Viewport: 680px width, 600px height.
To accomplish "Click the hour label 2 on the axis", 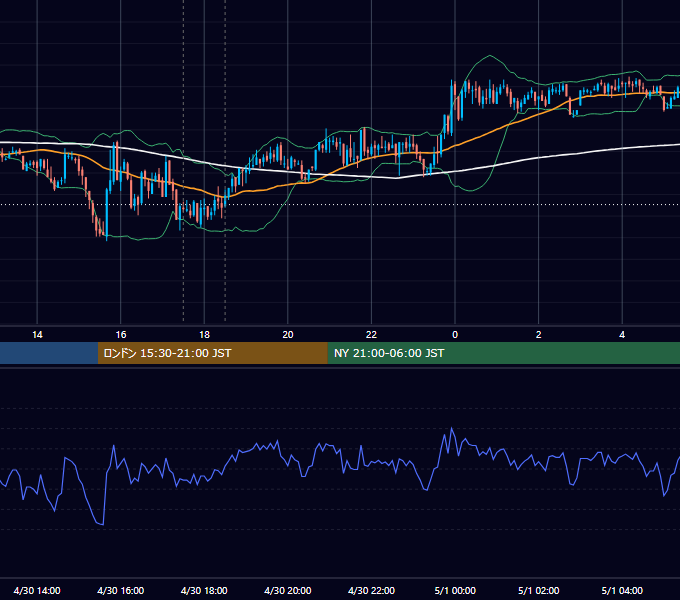I will click(538, 335).
